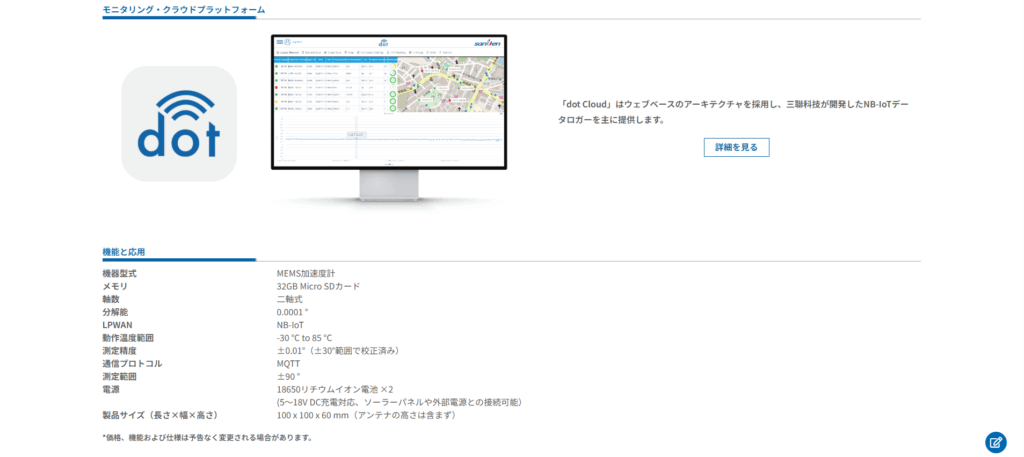
Task: Select the 機能と応用 section heading
Action: click(x=124, y=252)
